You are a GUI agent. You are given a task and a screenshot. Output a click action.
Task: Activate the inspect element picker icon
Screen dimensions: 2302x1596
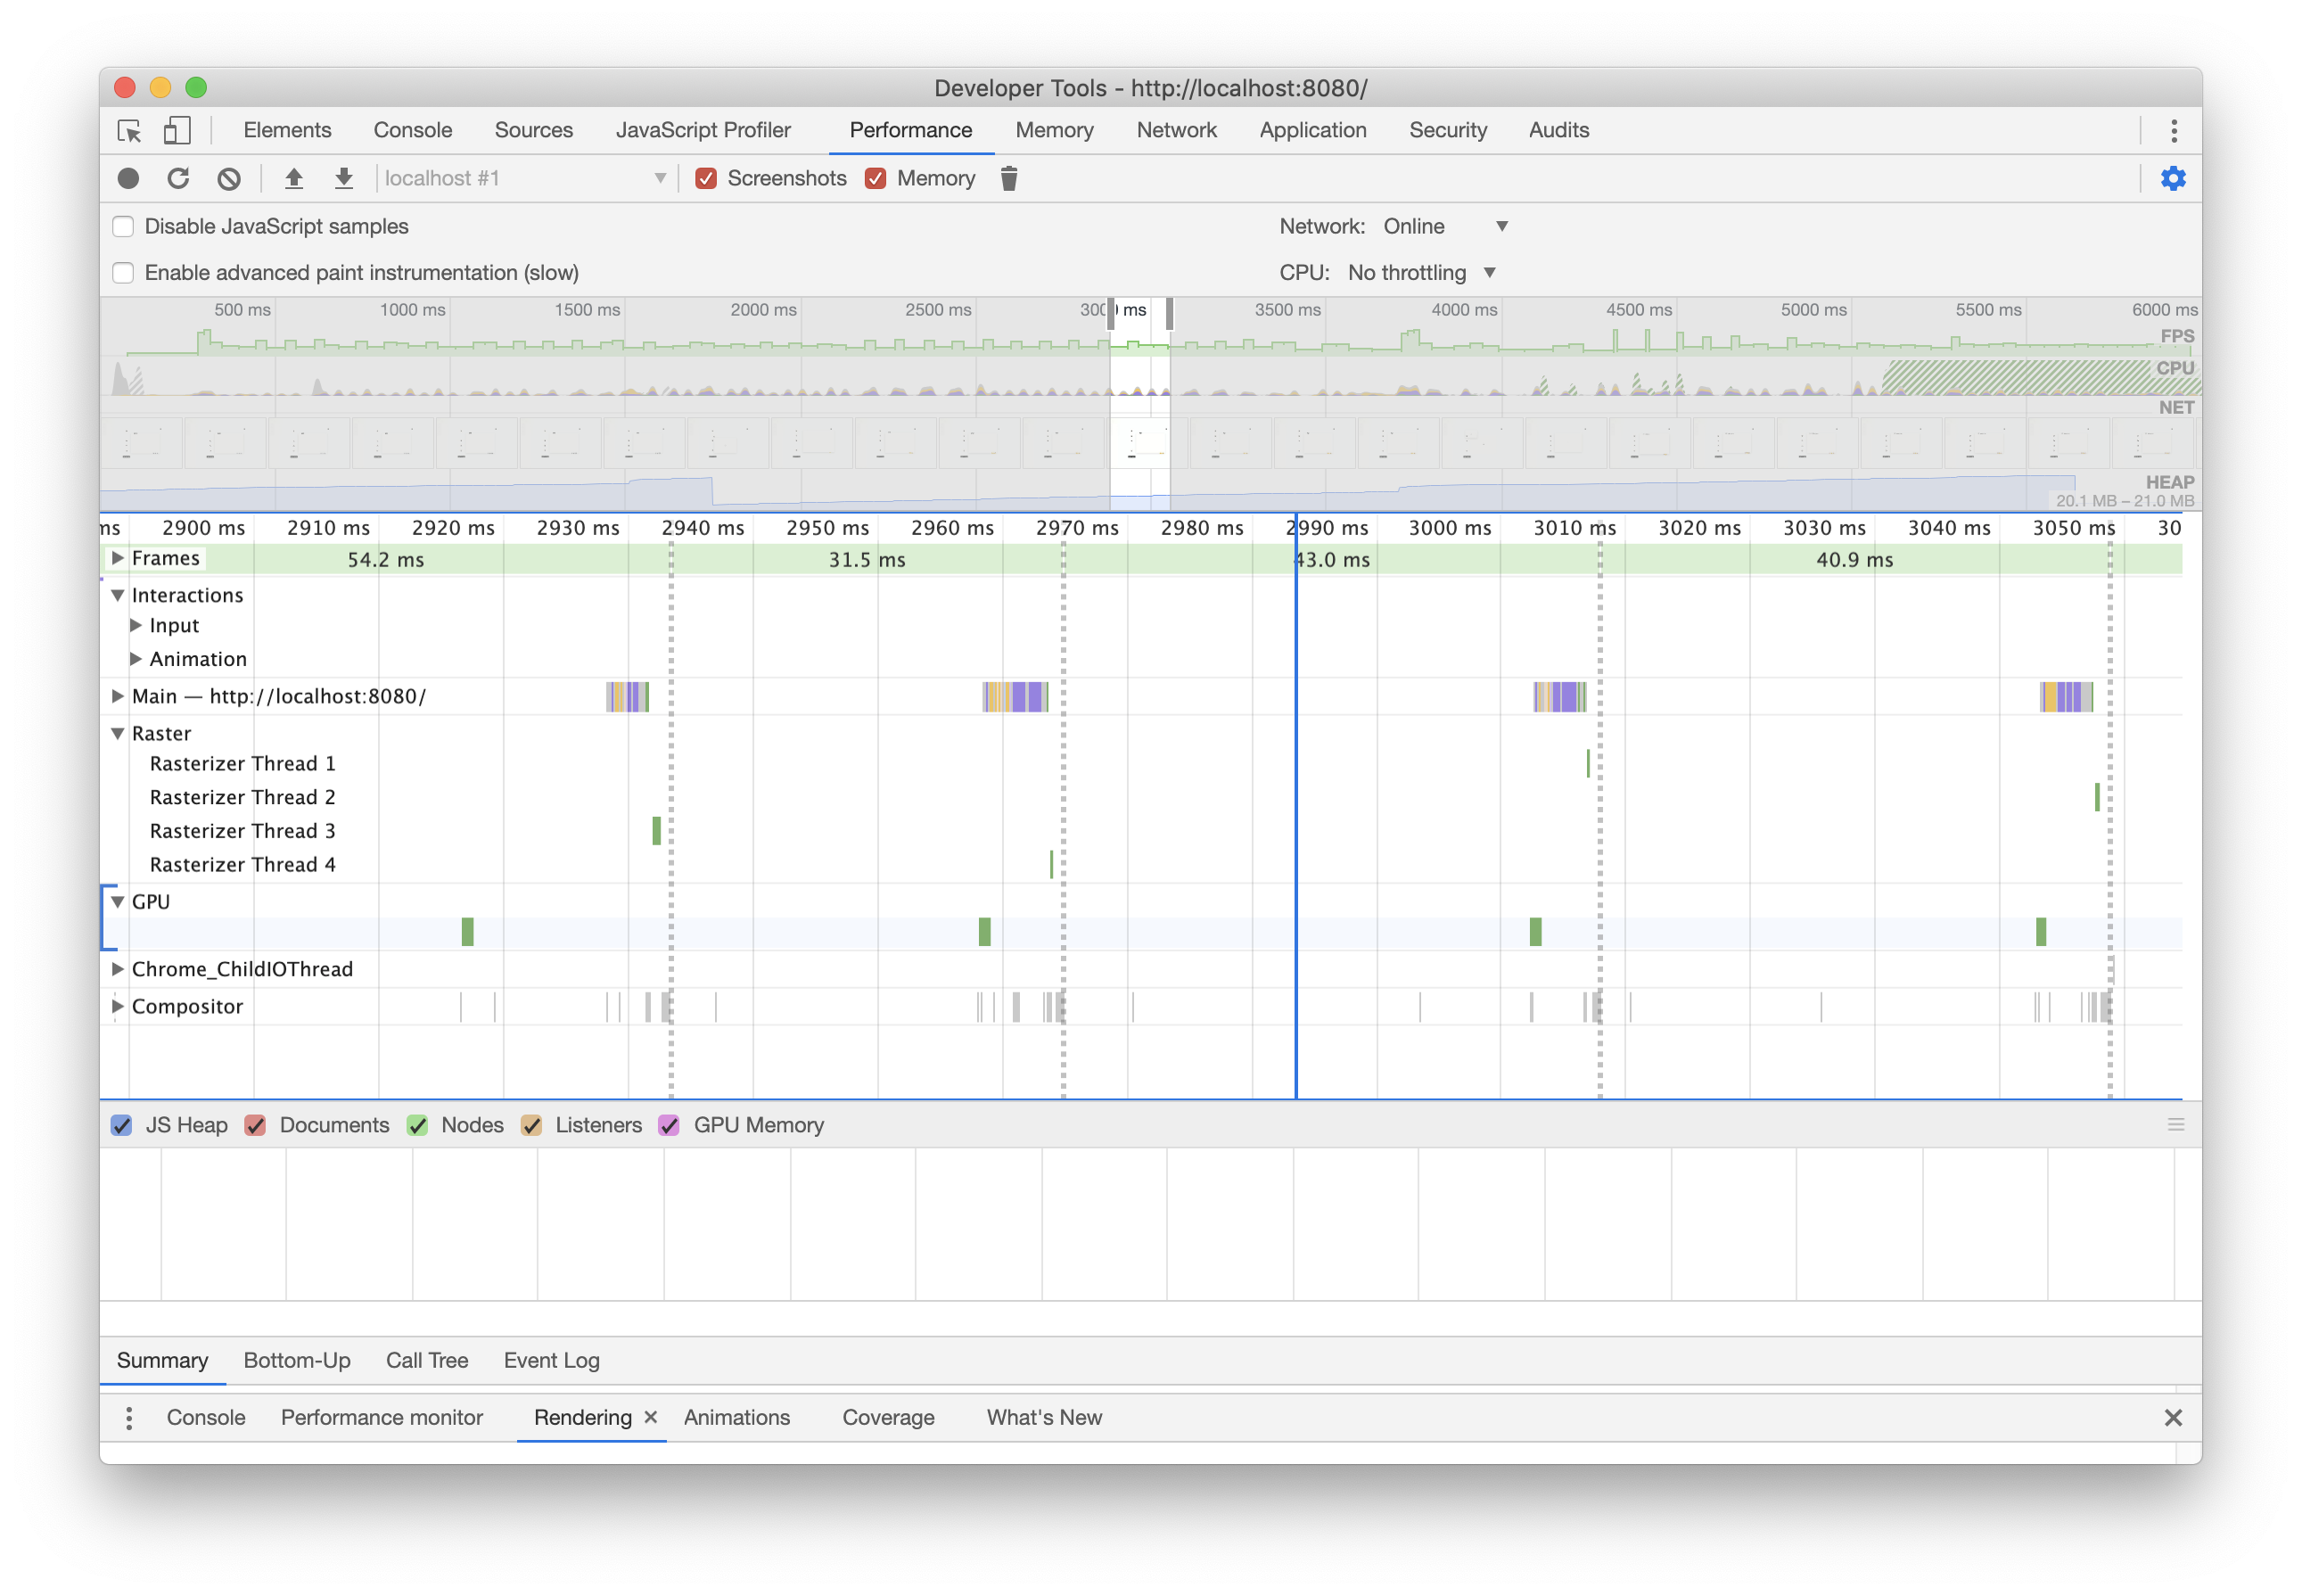click(x=129, y=131)
